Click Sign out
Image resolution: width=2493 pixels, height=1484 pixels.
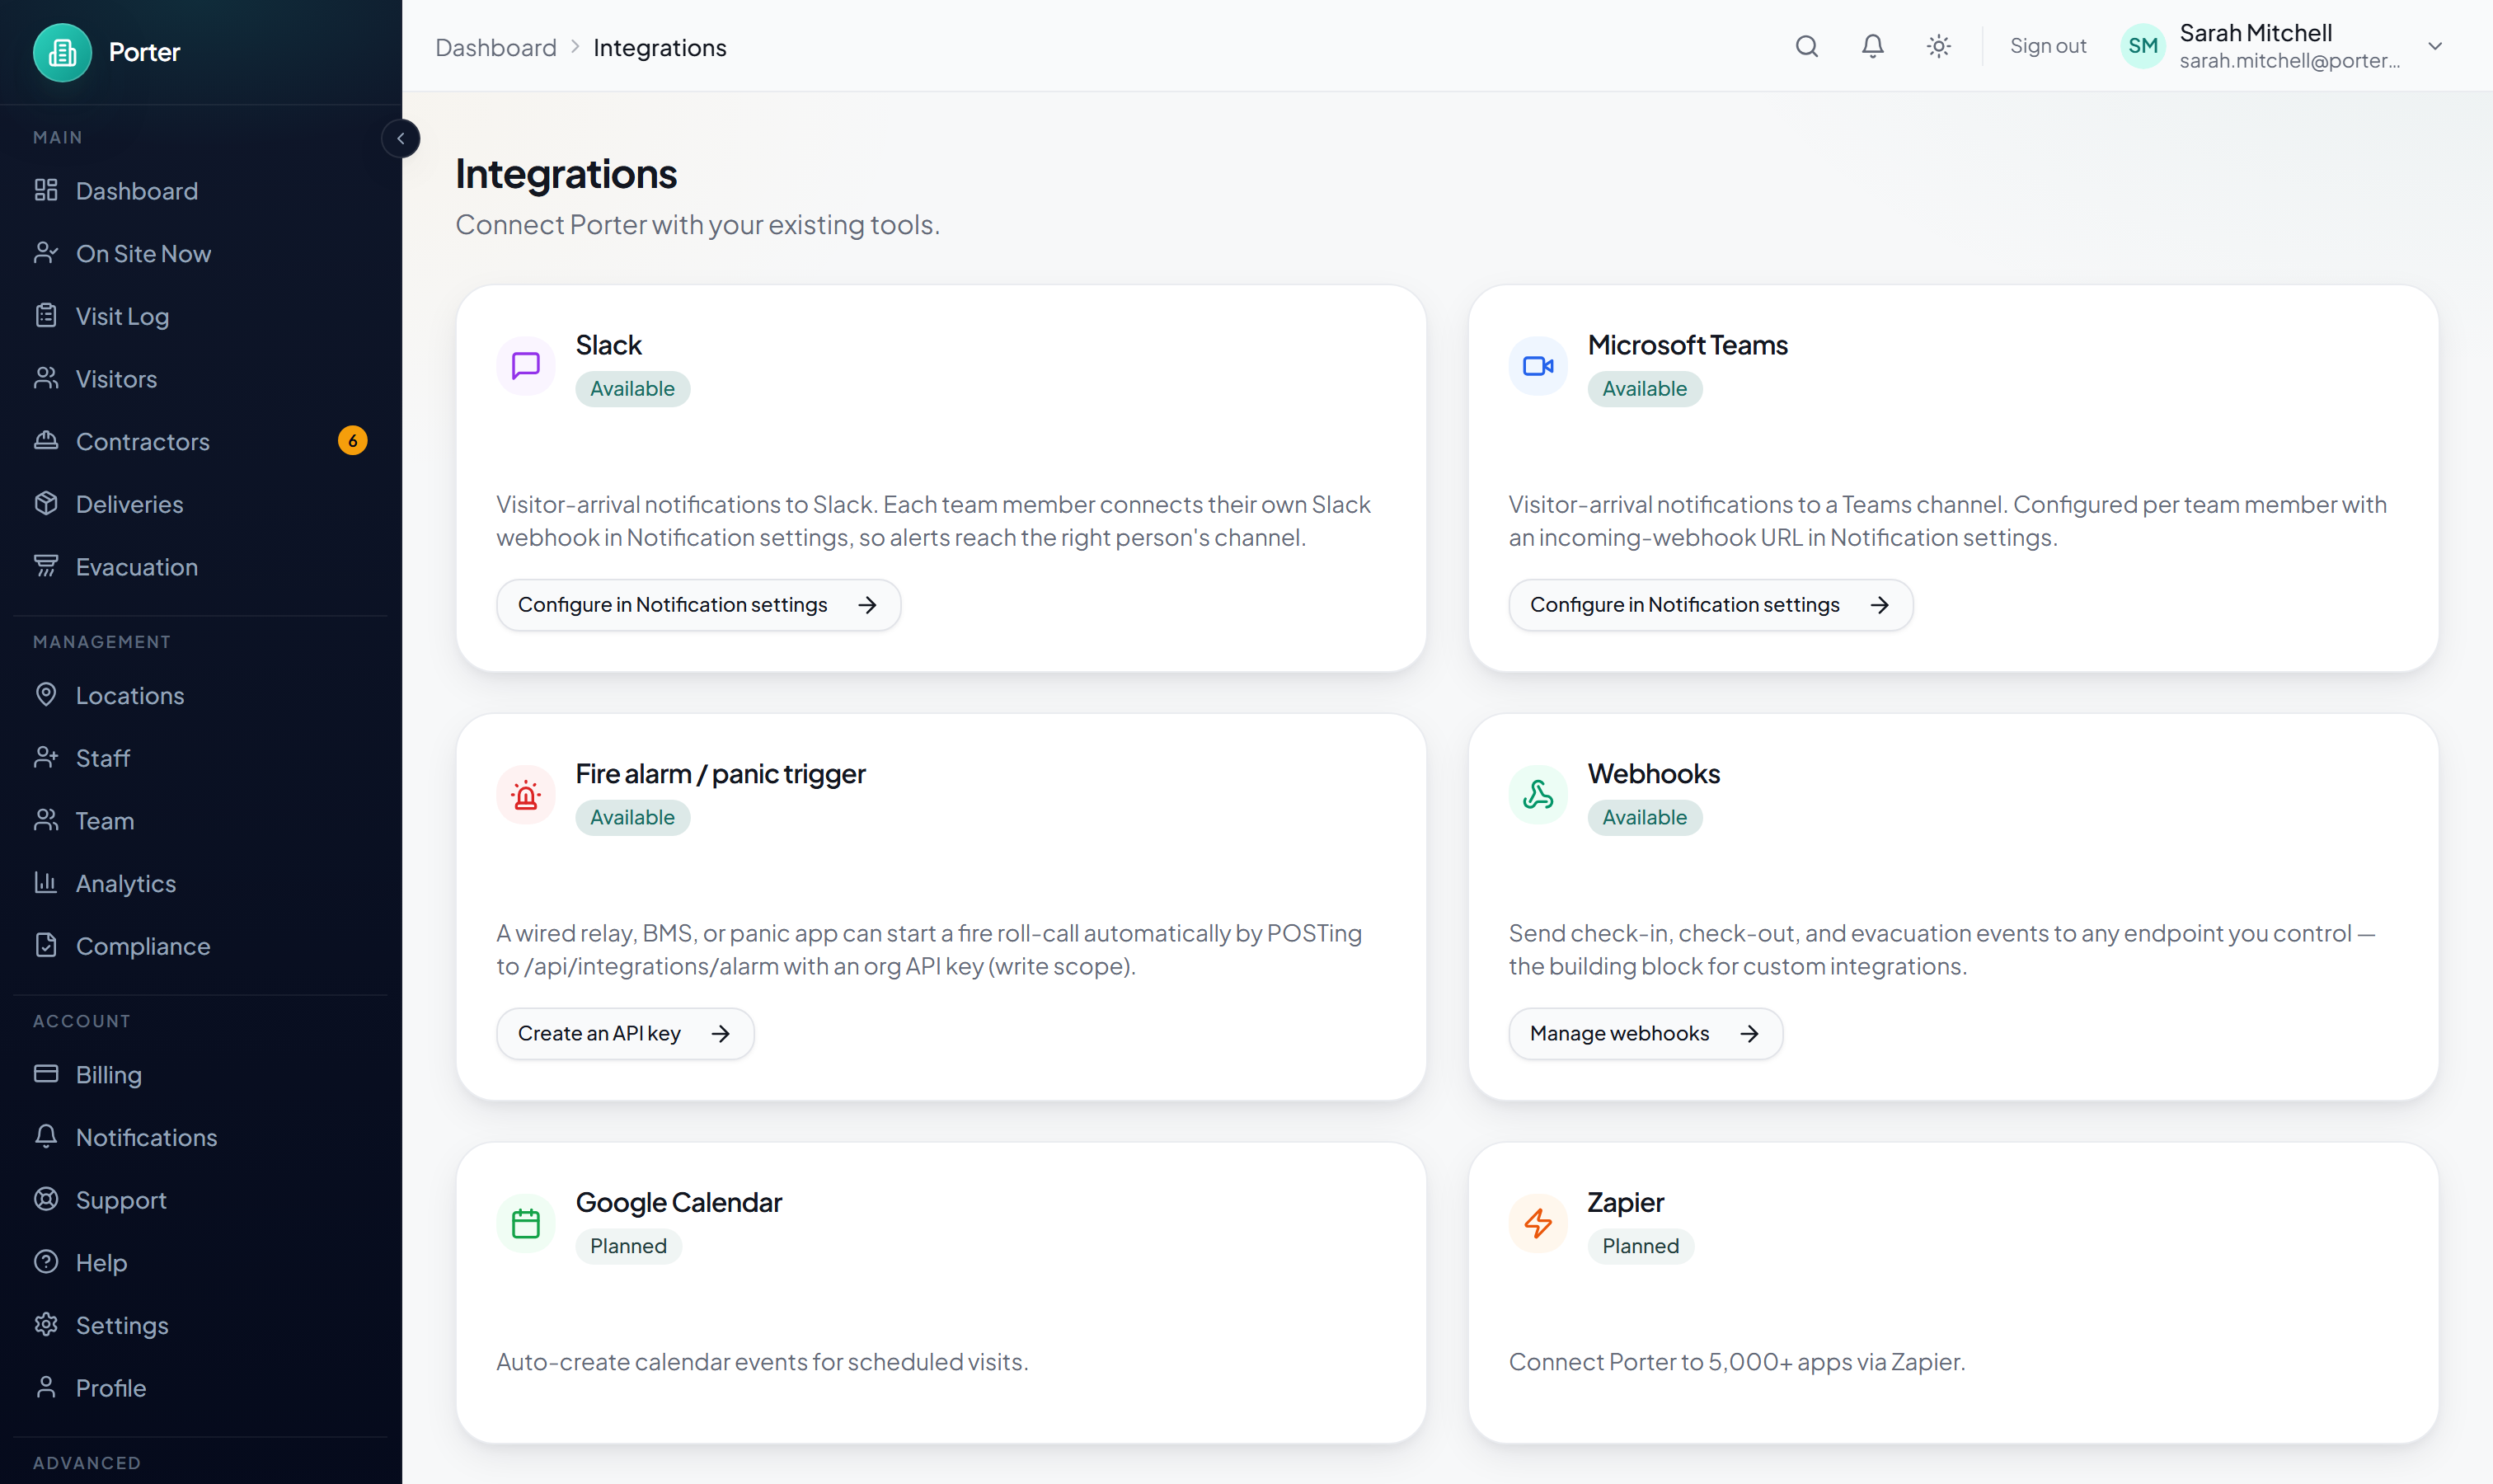pyautogui.click(x=2048, y=46)
